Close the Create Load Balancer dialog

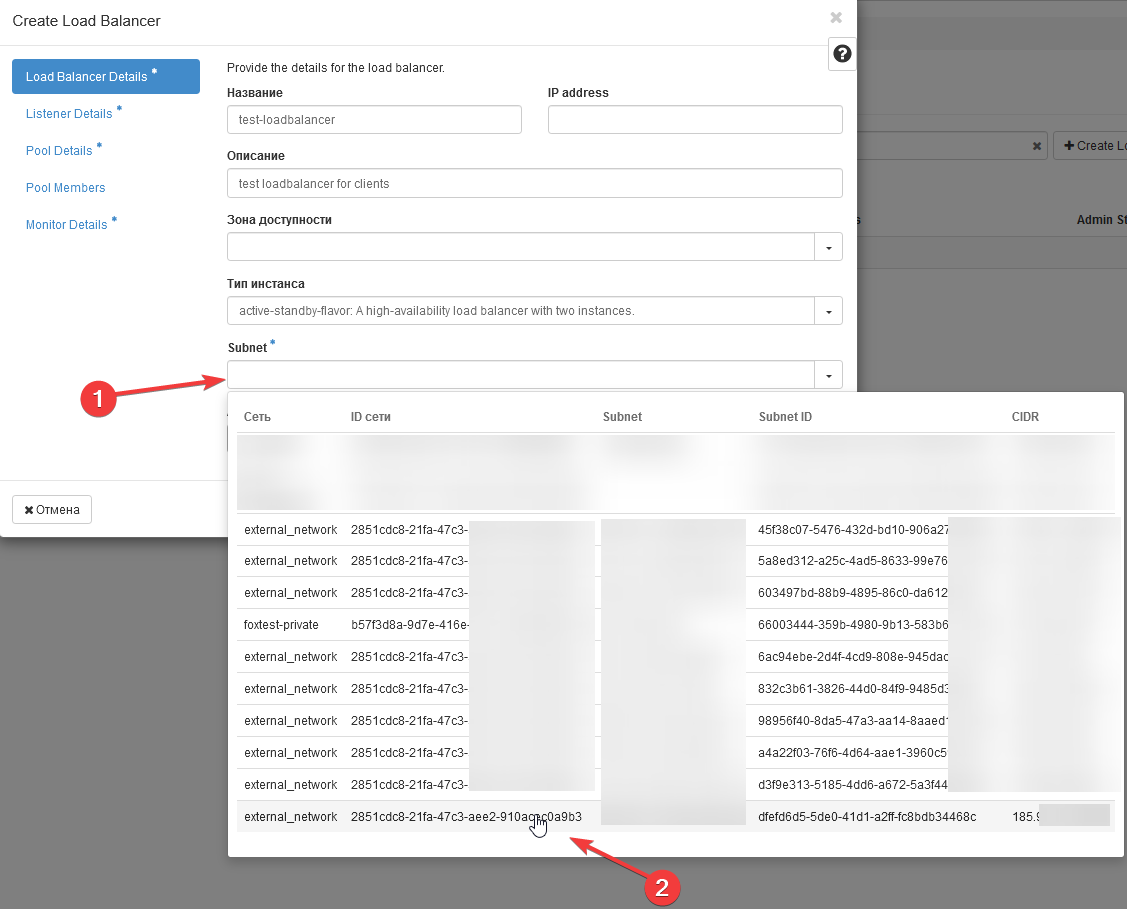click(836, 18)
